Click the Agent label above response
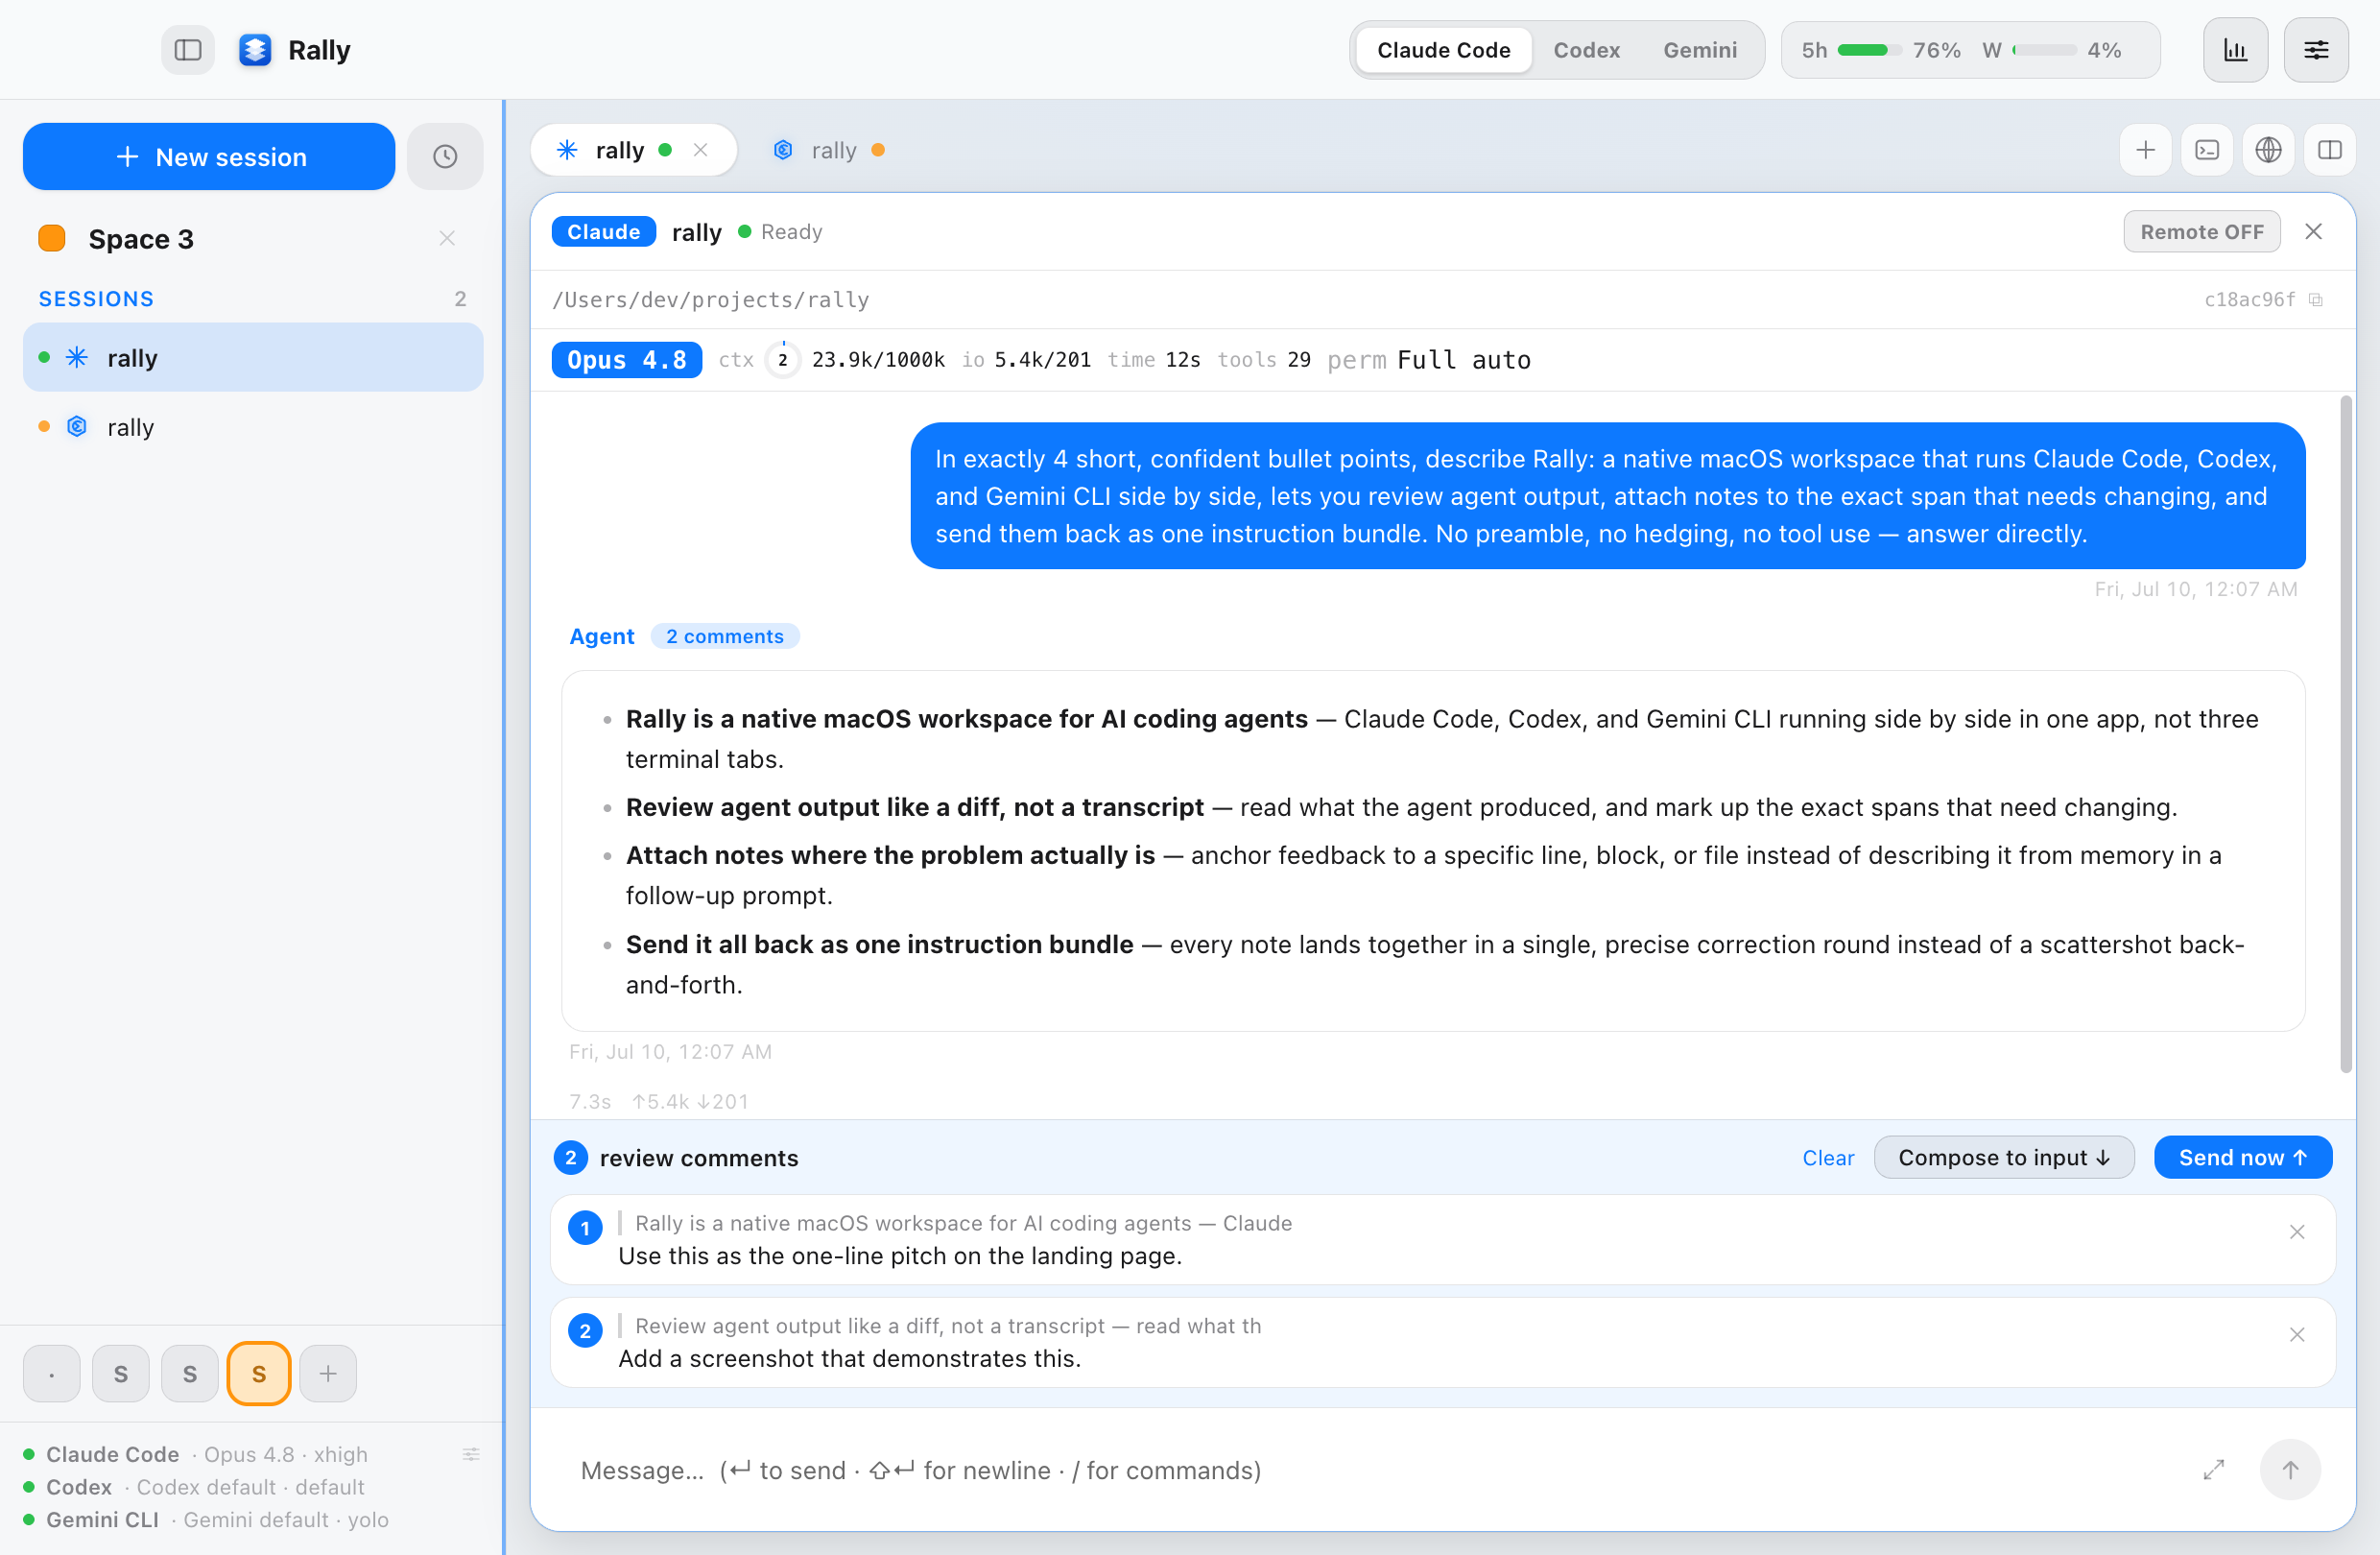Image resolution: width=2380 pixels, height=1555 pixels. [x=601, y=636]
